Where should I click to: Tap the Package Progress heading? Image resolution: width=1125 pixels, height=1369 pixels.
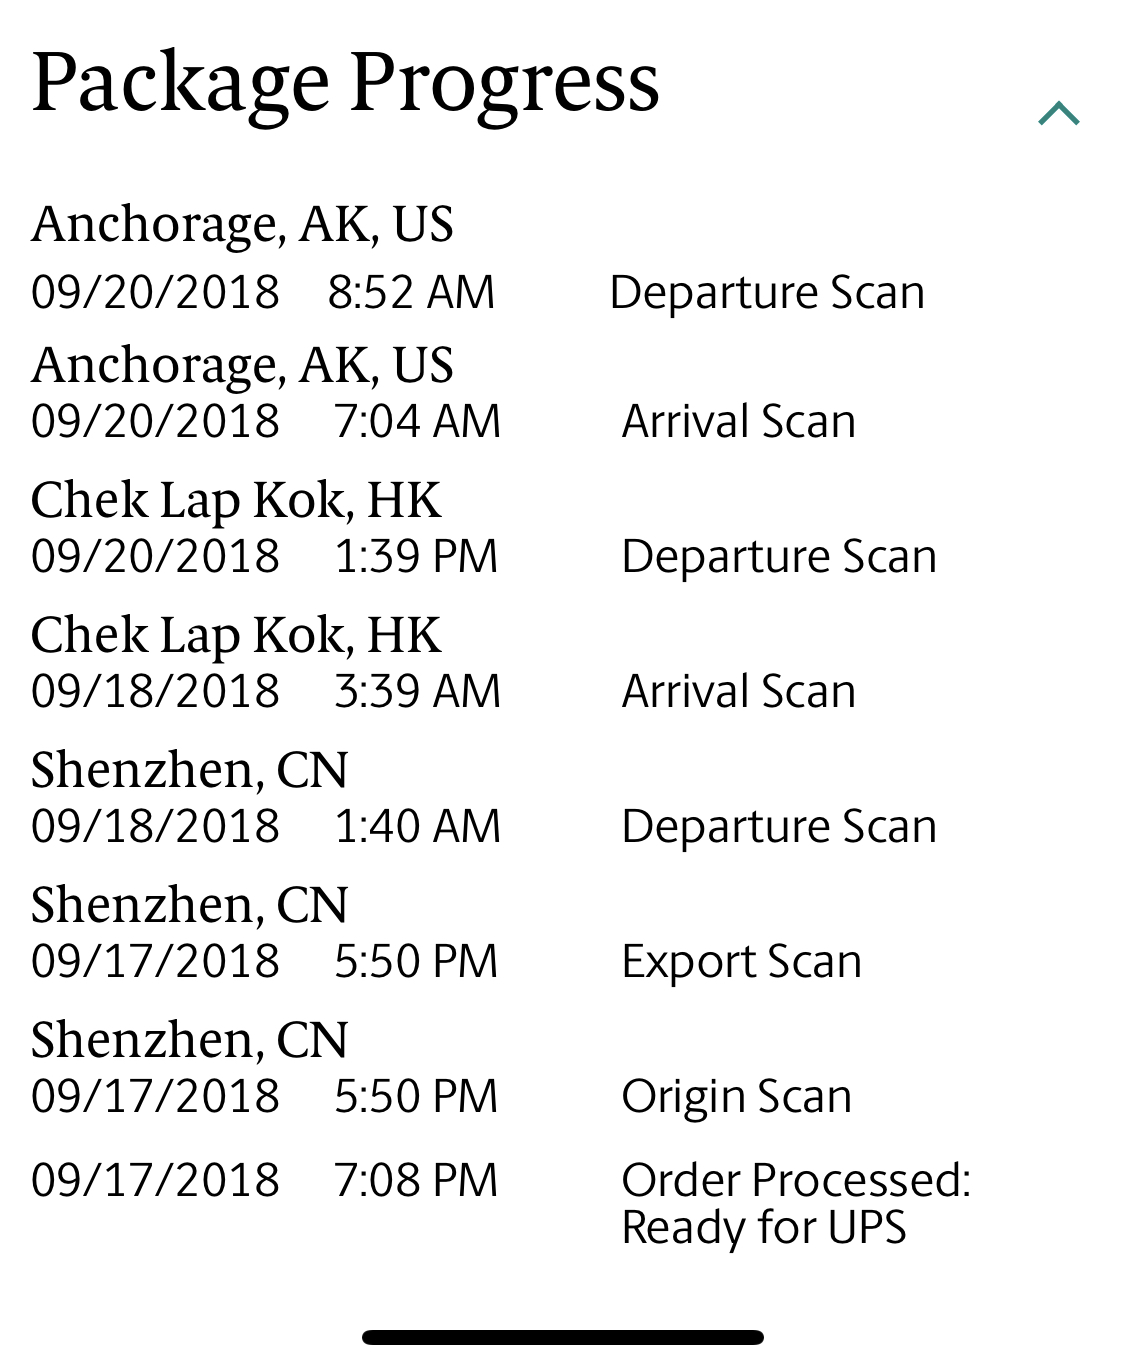[346, 84]
